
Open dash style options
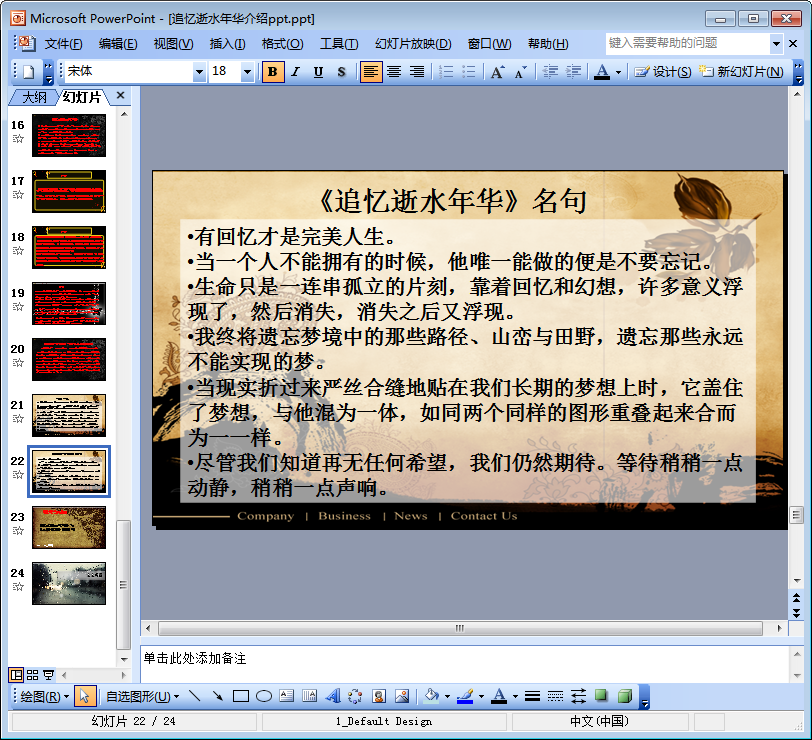click(x=555, y=696)
